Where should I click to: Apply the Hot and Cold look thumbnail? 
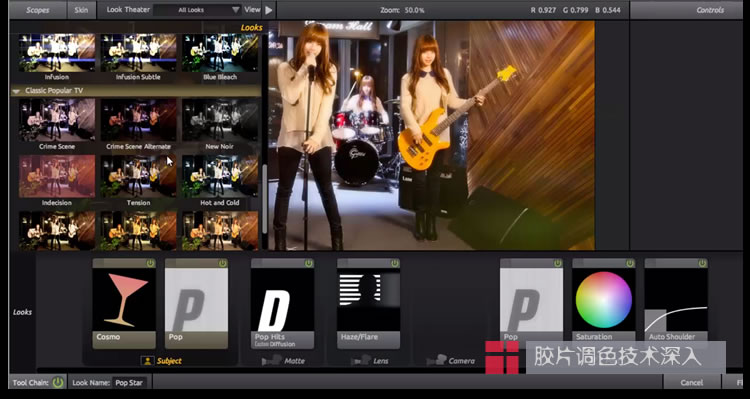[x=220, y=176]
